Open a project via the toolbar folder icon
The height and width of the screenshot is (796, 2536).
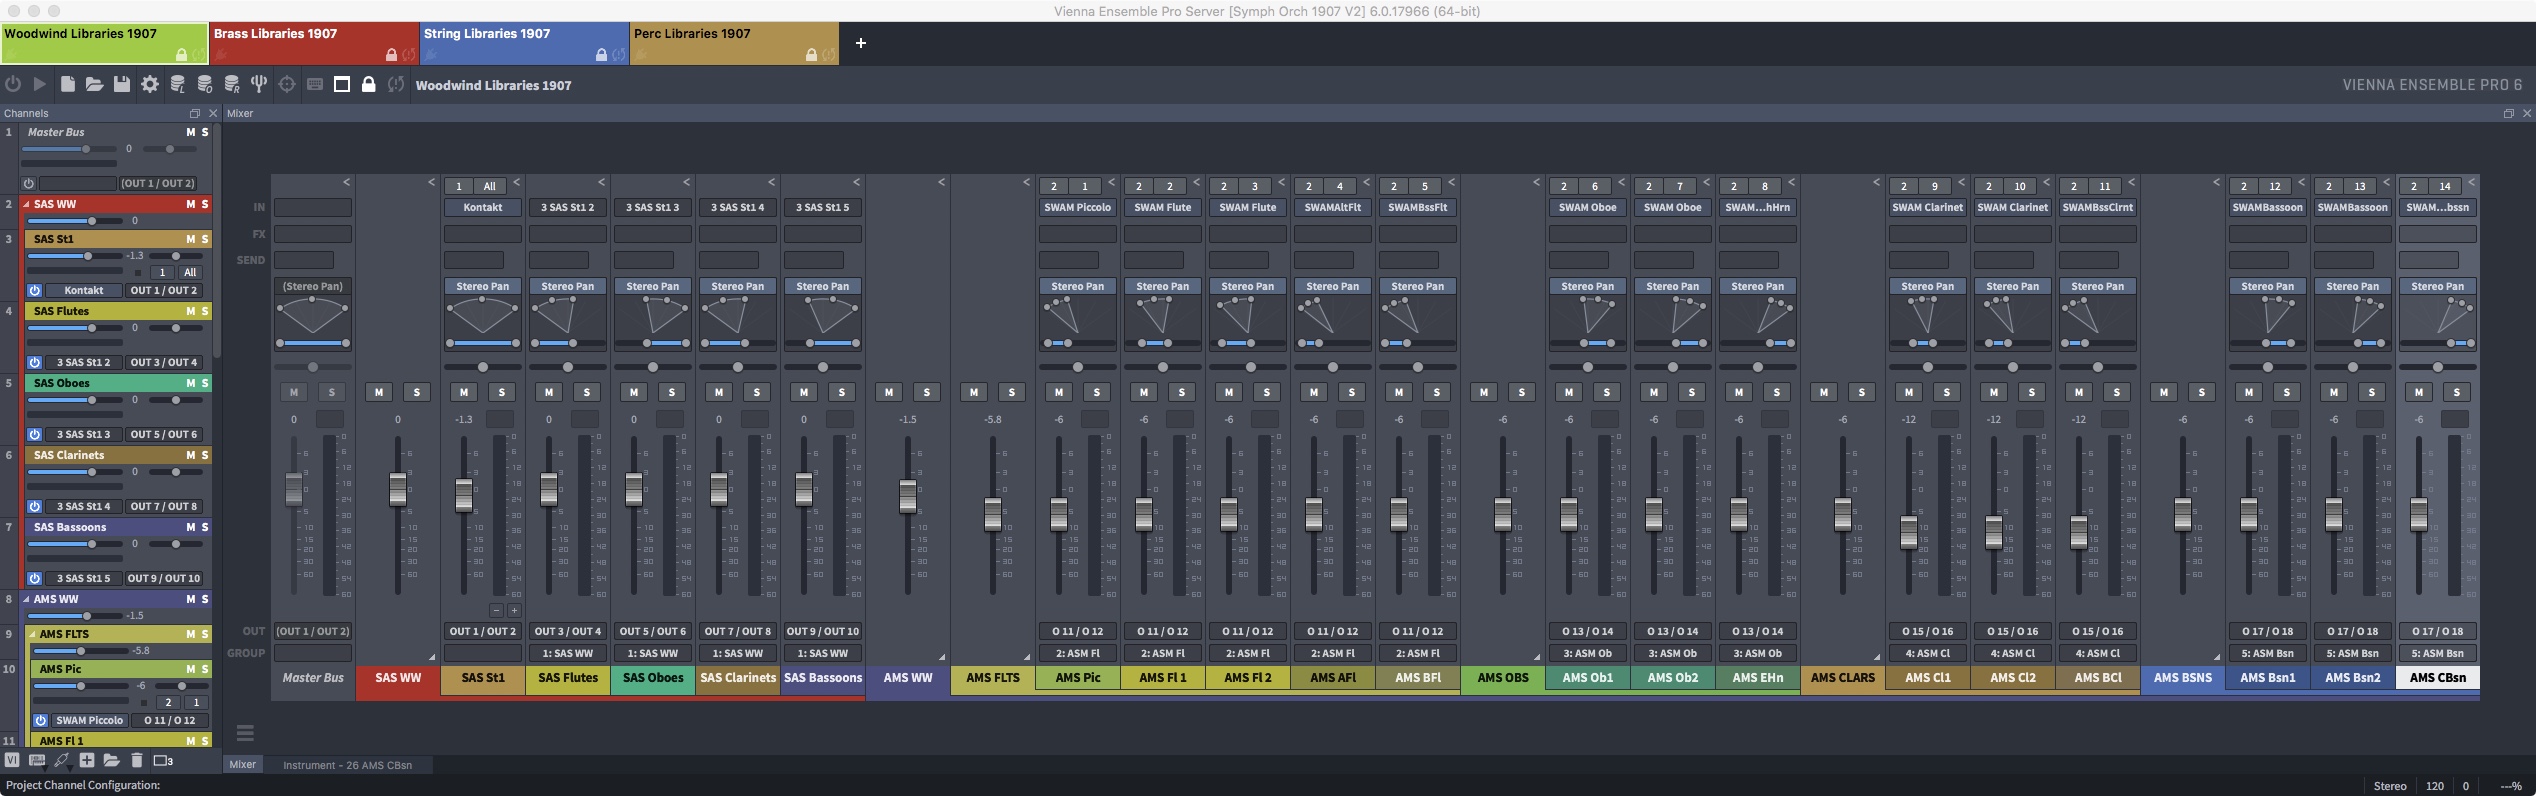[x=94, y=85]
